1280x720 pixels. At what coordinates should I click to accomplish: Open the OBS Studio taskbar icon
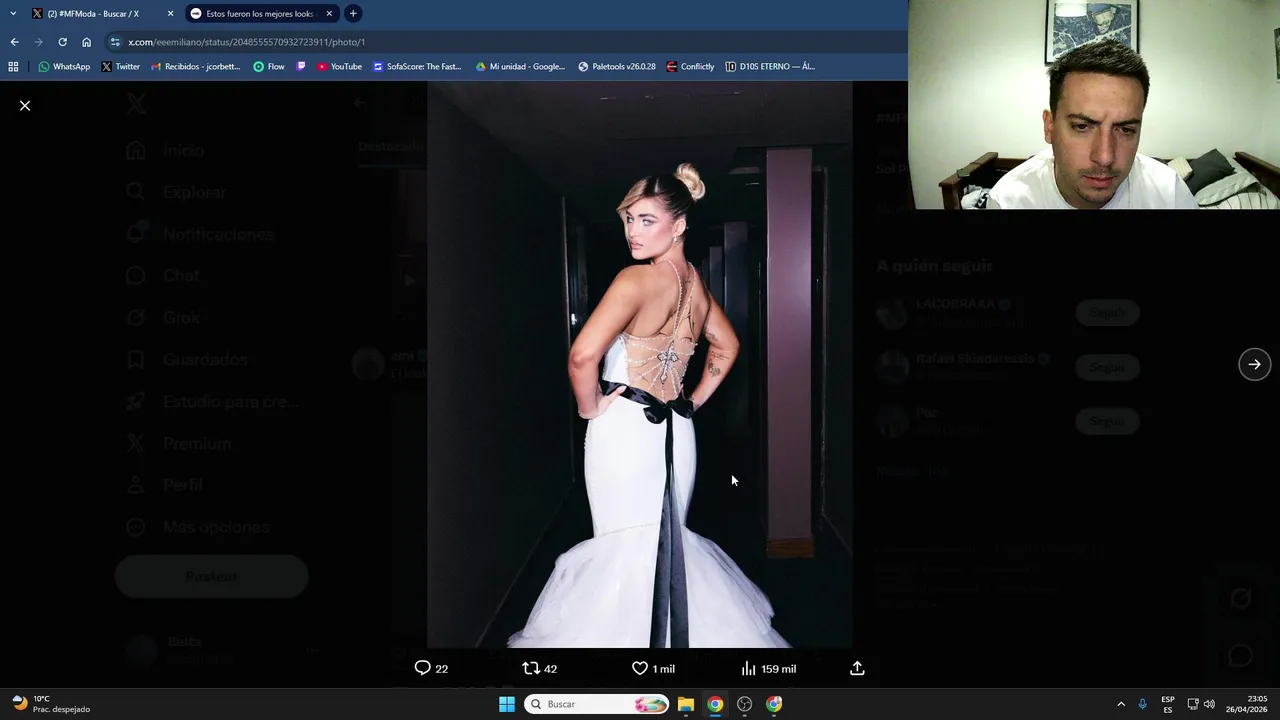tap(744, 704)
